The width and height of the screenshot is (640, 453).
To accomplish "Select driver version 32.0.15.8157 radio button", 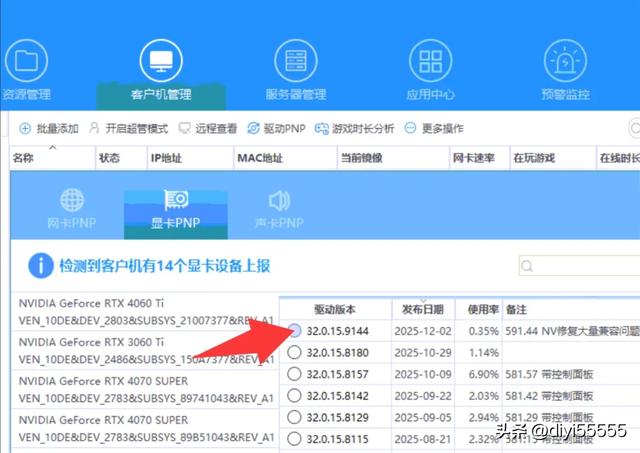I will click(294, 374).
